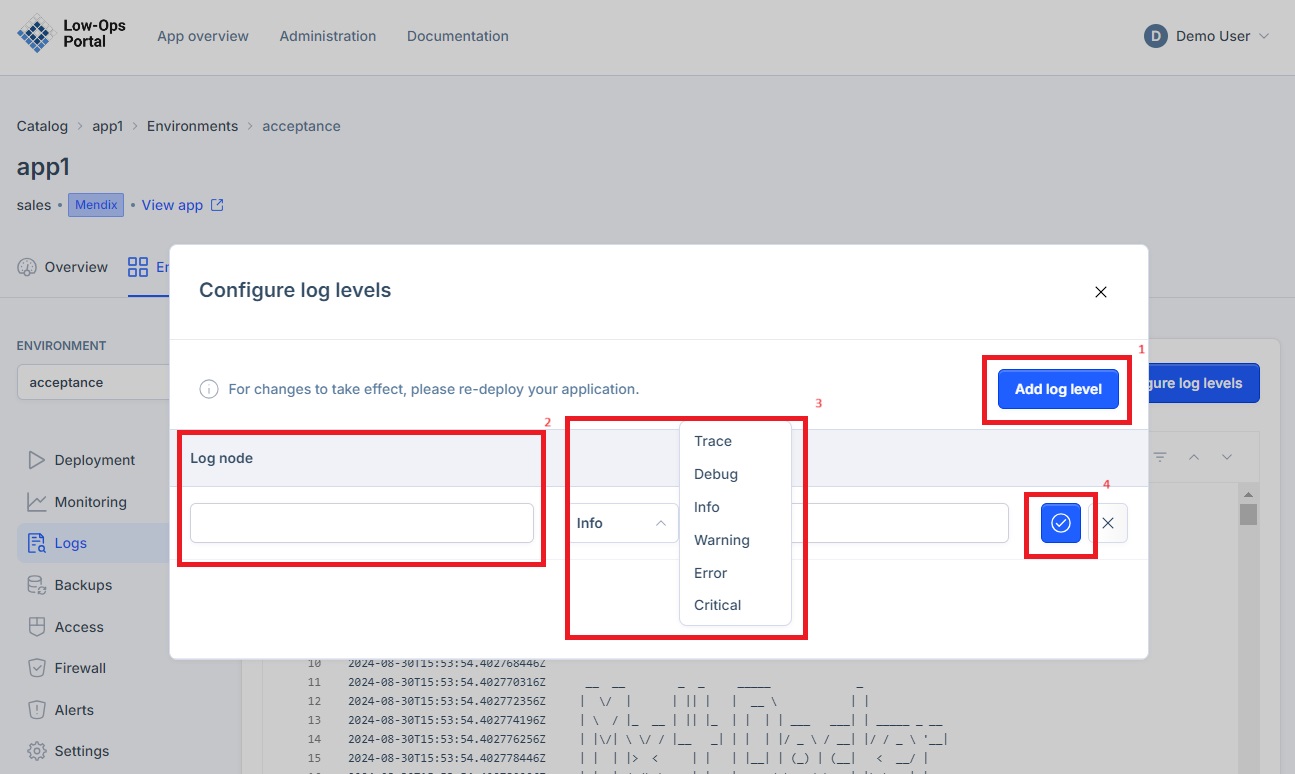Viewport: 1295px width, 774px height.
Task: Open Settings in the sidebar
Action: coord(82,751)
